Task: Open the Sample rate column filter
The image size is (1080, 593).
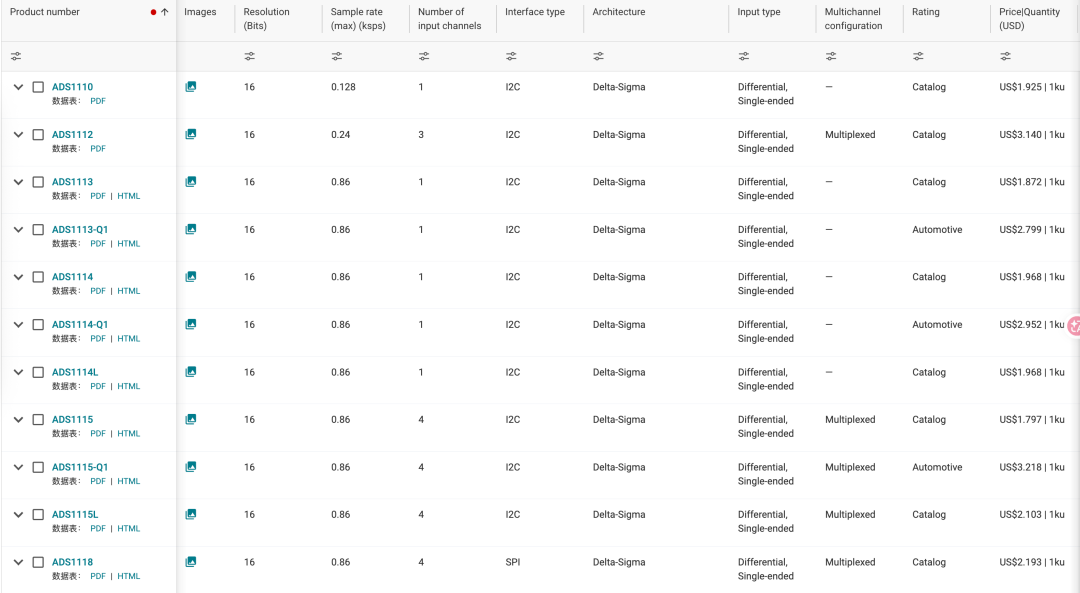Action: pyautogui.click(x=337, y=56)
